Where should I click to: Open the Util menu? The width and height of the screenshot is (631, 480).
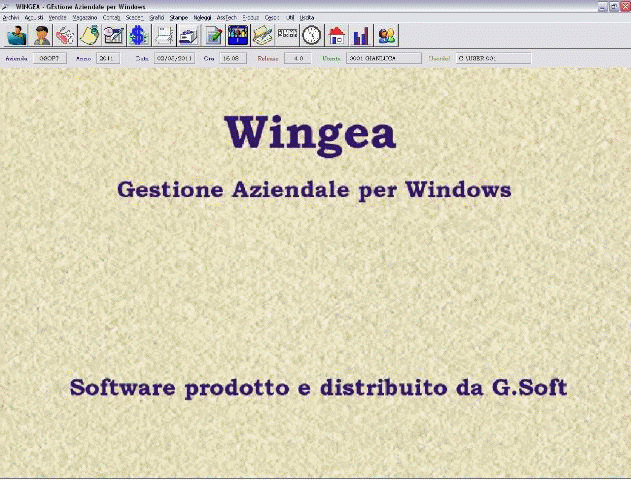click(290, 18)
